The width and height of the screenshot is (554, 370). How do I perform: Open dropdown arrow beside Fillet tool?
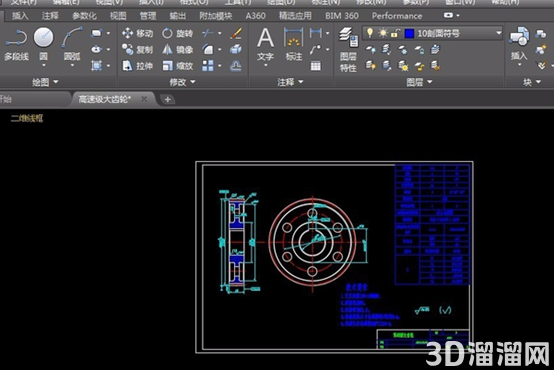(x=219, y=49)
